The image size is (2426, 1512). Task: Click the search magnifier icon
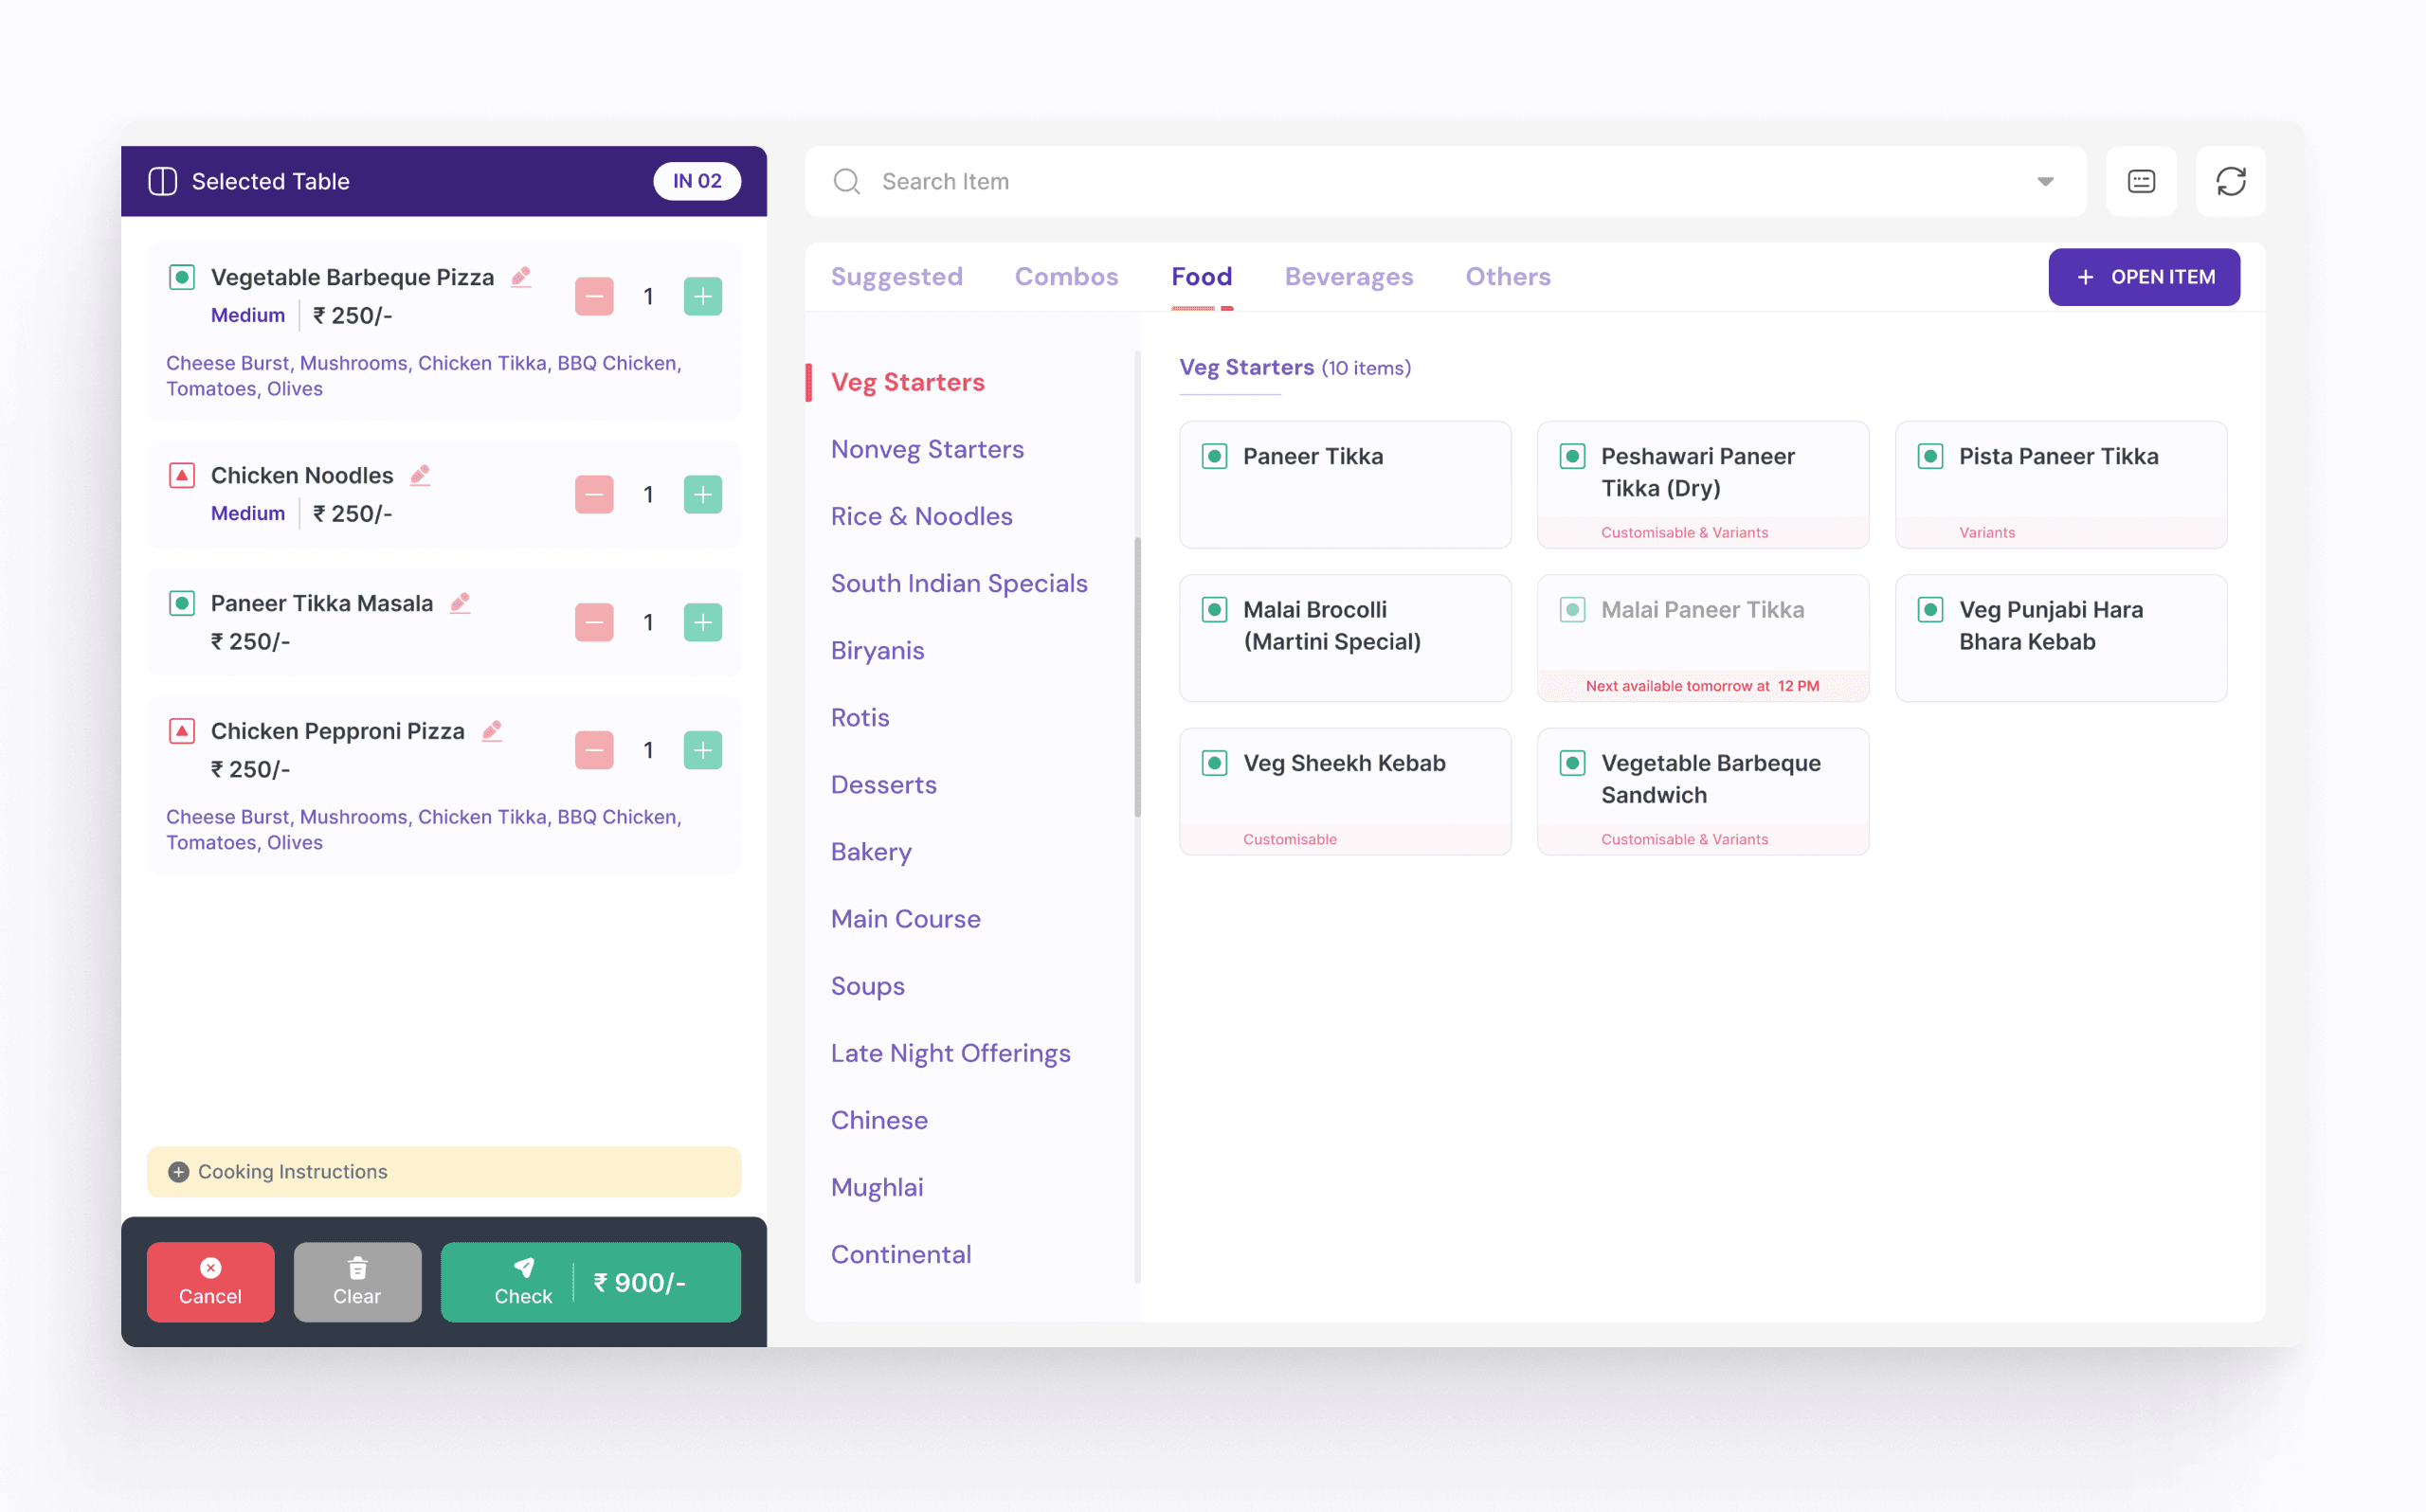pyautogui.click(x=846, y=181)
